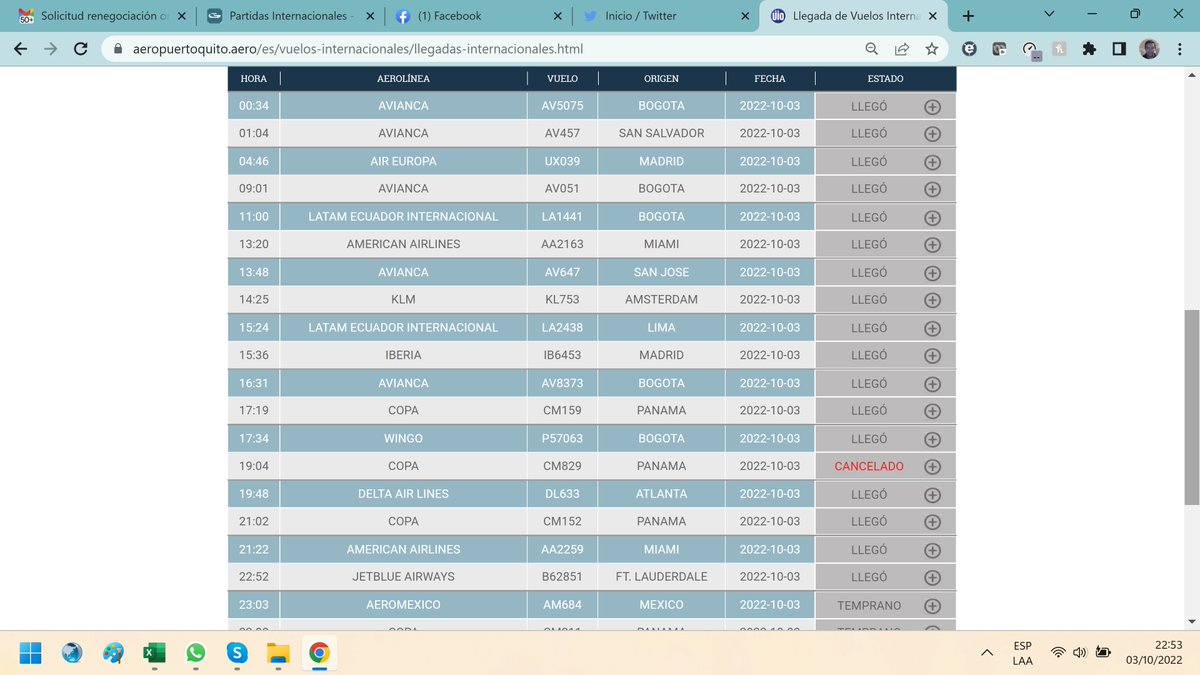1200x675 pixels.
Task: Open plus icon for Delta flight DL633
Action: point(932,495)
